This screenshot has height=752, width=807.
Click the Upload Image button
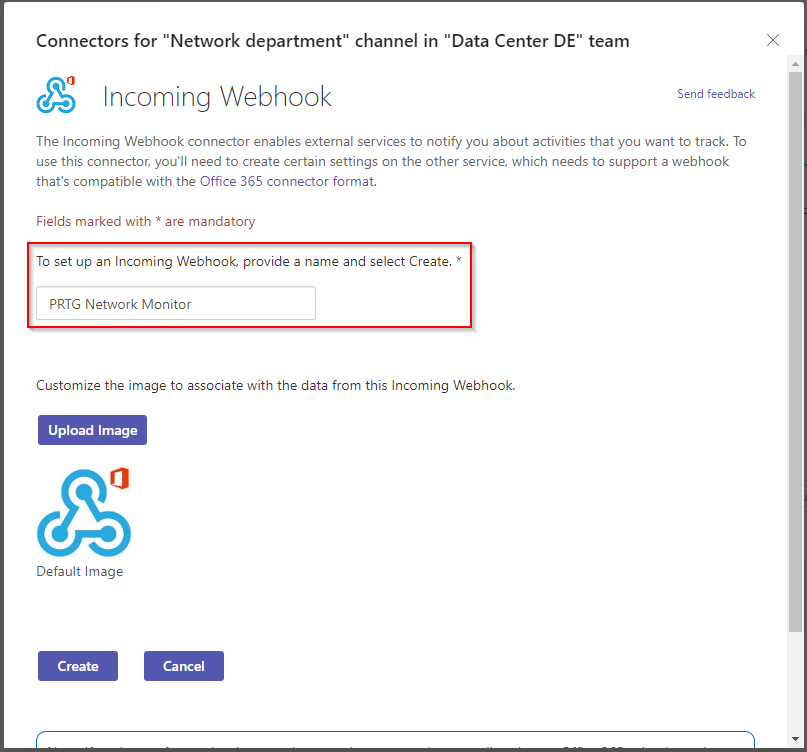(x=93, y=430)
